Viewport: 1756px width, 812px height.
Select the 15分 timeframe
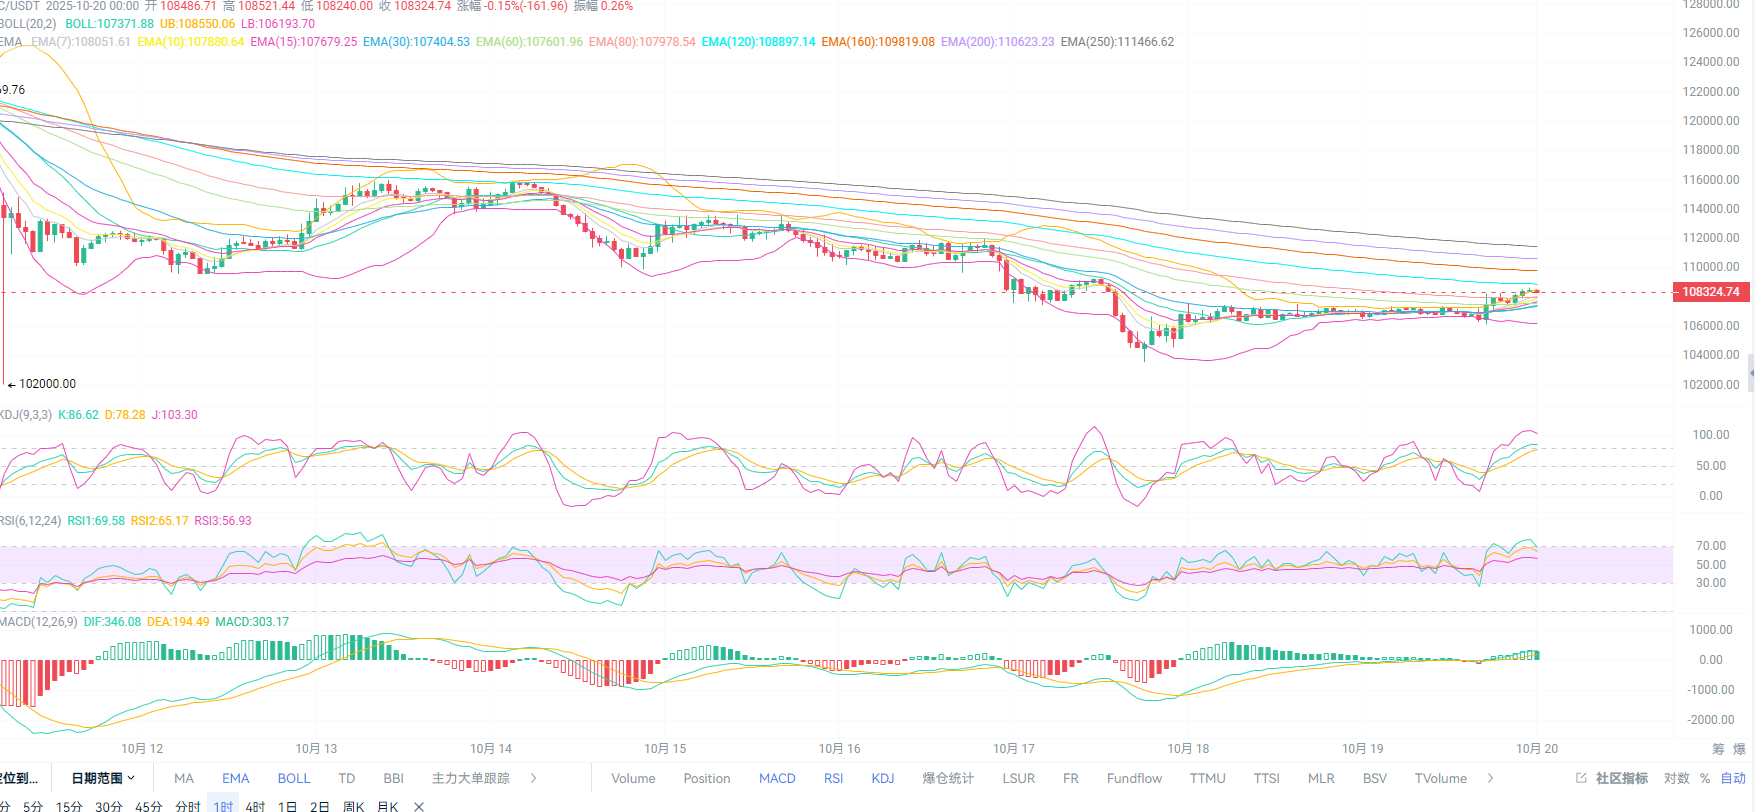click(x=69, y=806)
